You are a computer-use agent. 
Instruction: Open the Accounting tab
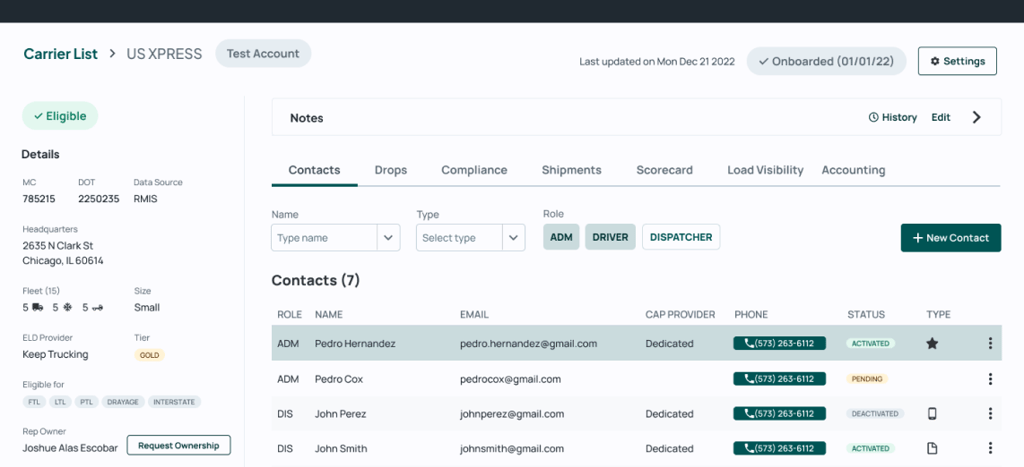(854, 170)
